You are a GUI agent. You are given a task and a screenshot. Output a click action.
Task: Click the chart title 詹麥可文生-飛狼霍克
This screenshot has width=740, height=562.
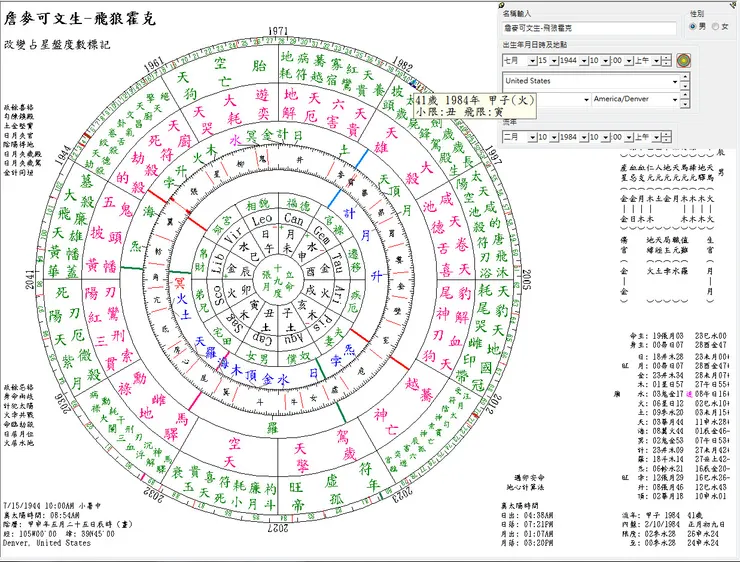(x=80, y=18)
